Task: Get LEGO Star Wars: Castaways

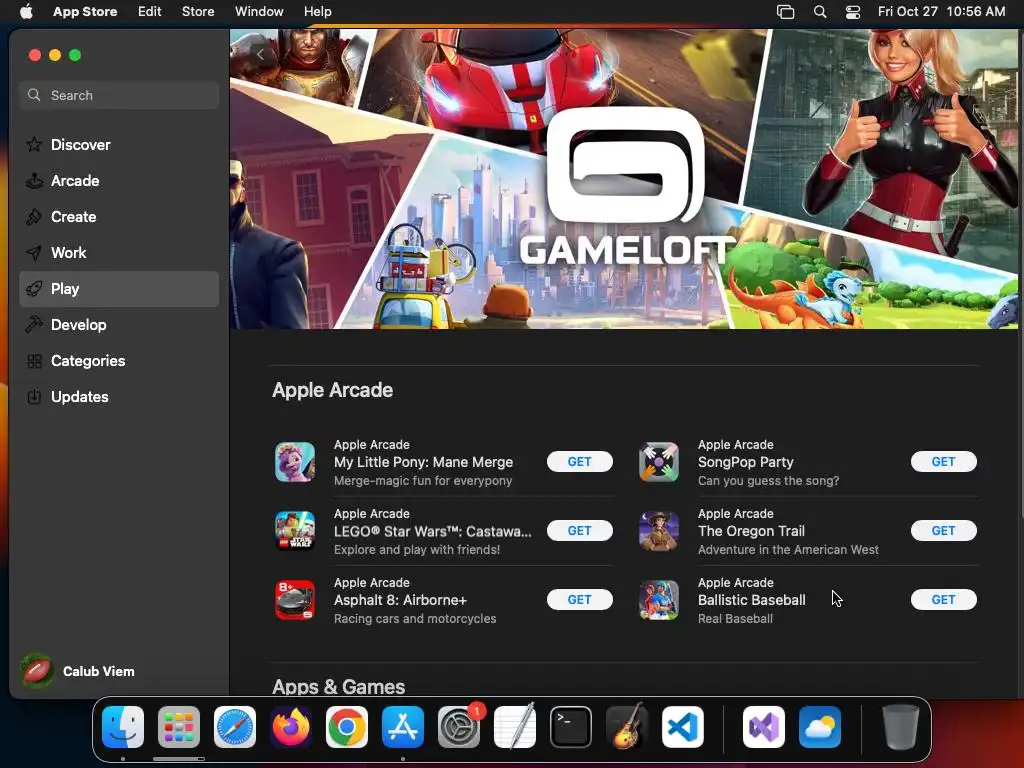Action: [x=579, y=531]
